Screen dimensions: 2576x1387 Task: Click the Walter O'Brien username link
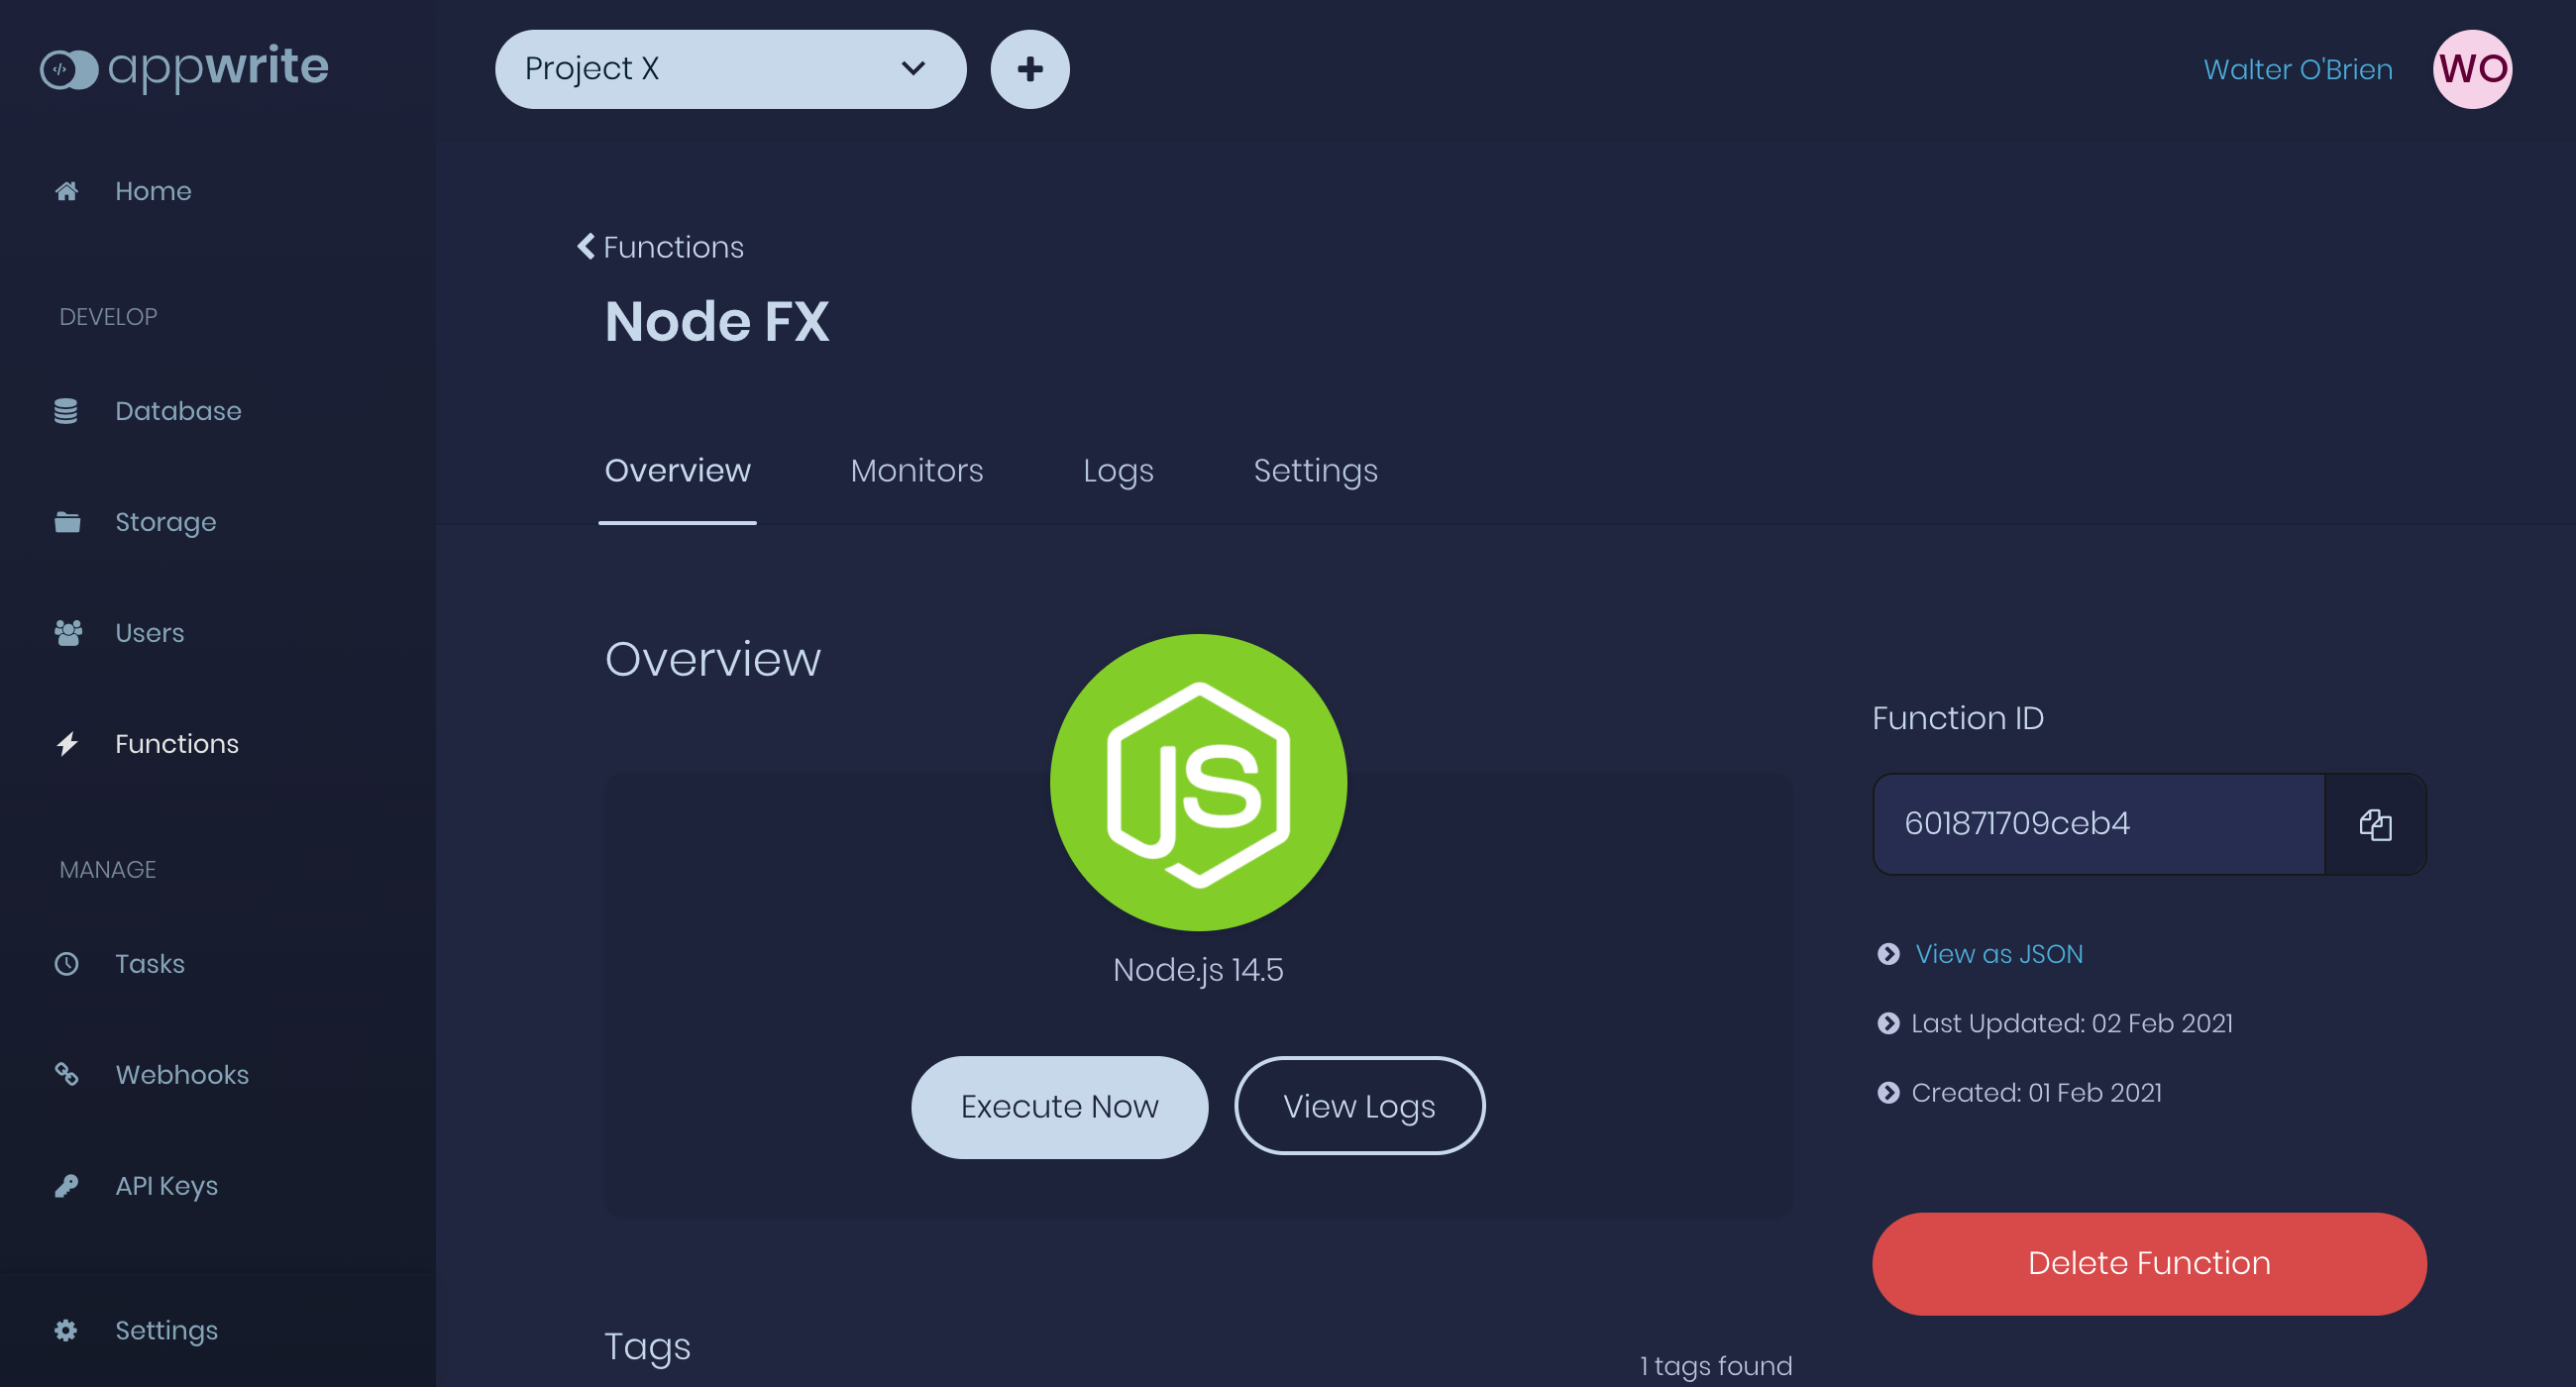2297,69
